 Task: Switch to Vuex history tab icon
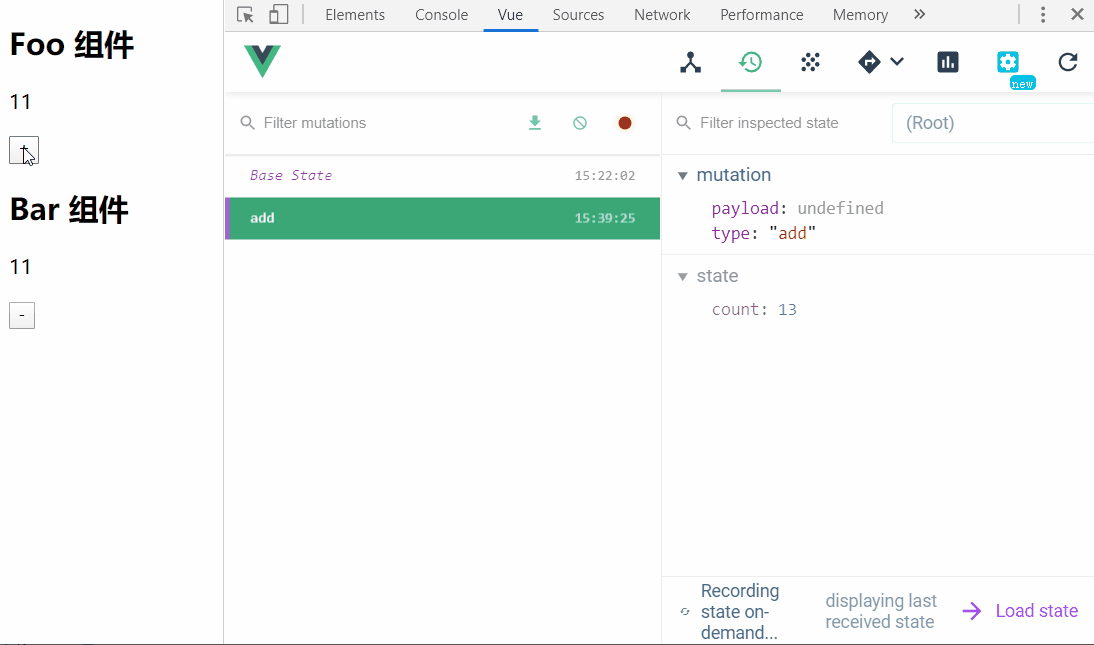(x=750, y=62)
